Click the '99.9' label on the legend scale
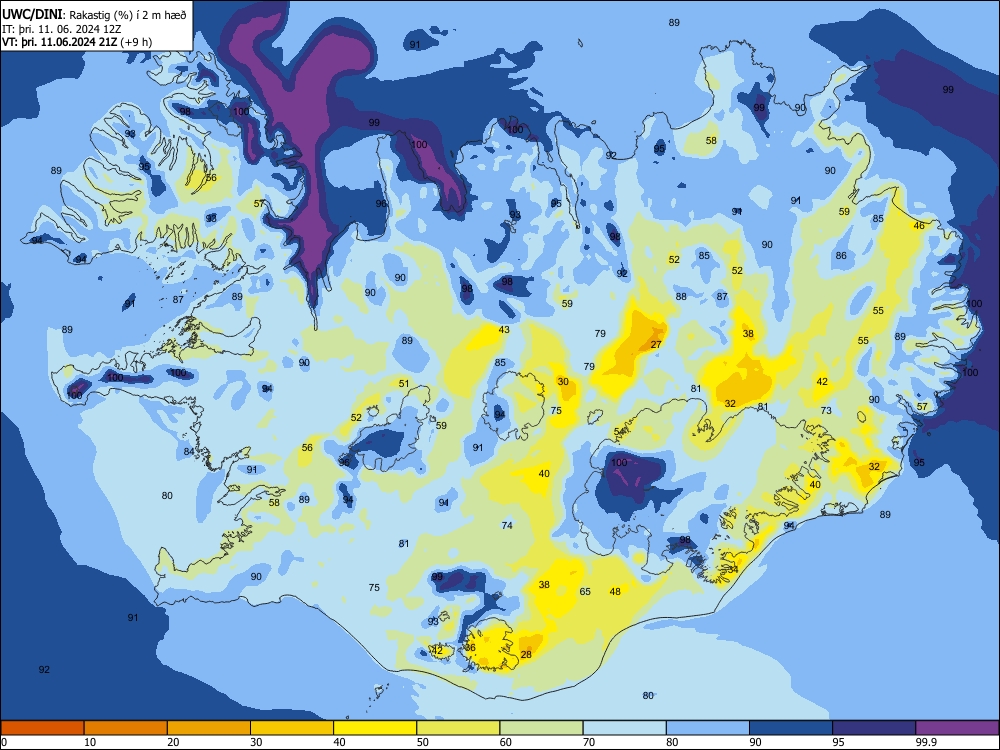The width and height of the screenshot is (1000, 750). (925, 742)
